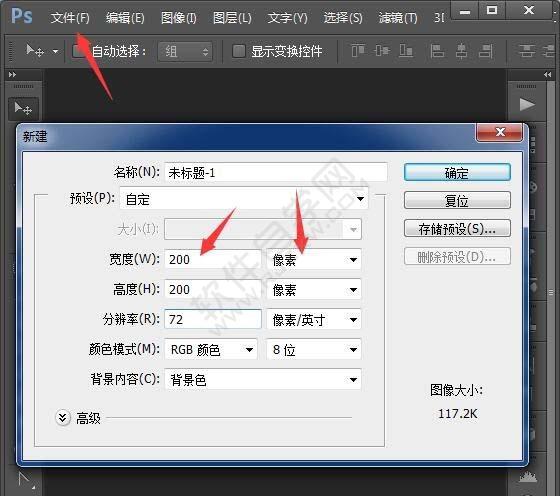This screenshot has width=560, height=496.
Task: Open the 像素/英寸 resolution unit dropdown
Action: pyautogui.click(x=314, y=319)
